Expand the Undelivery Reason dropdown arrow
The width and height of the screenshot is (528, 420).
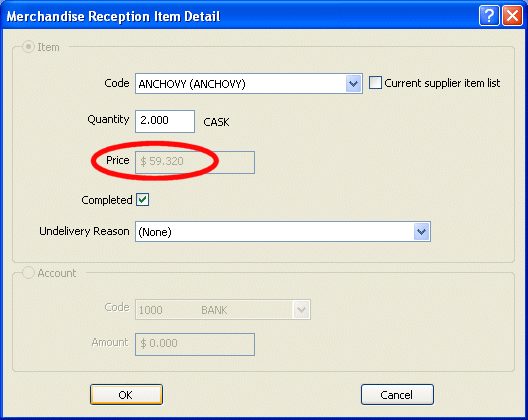click(x=421, y=232)
